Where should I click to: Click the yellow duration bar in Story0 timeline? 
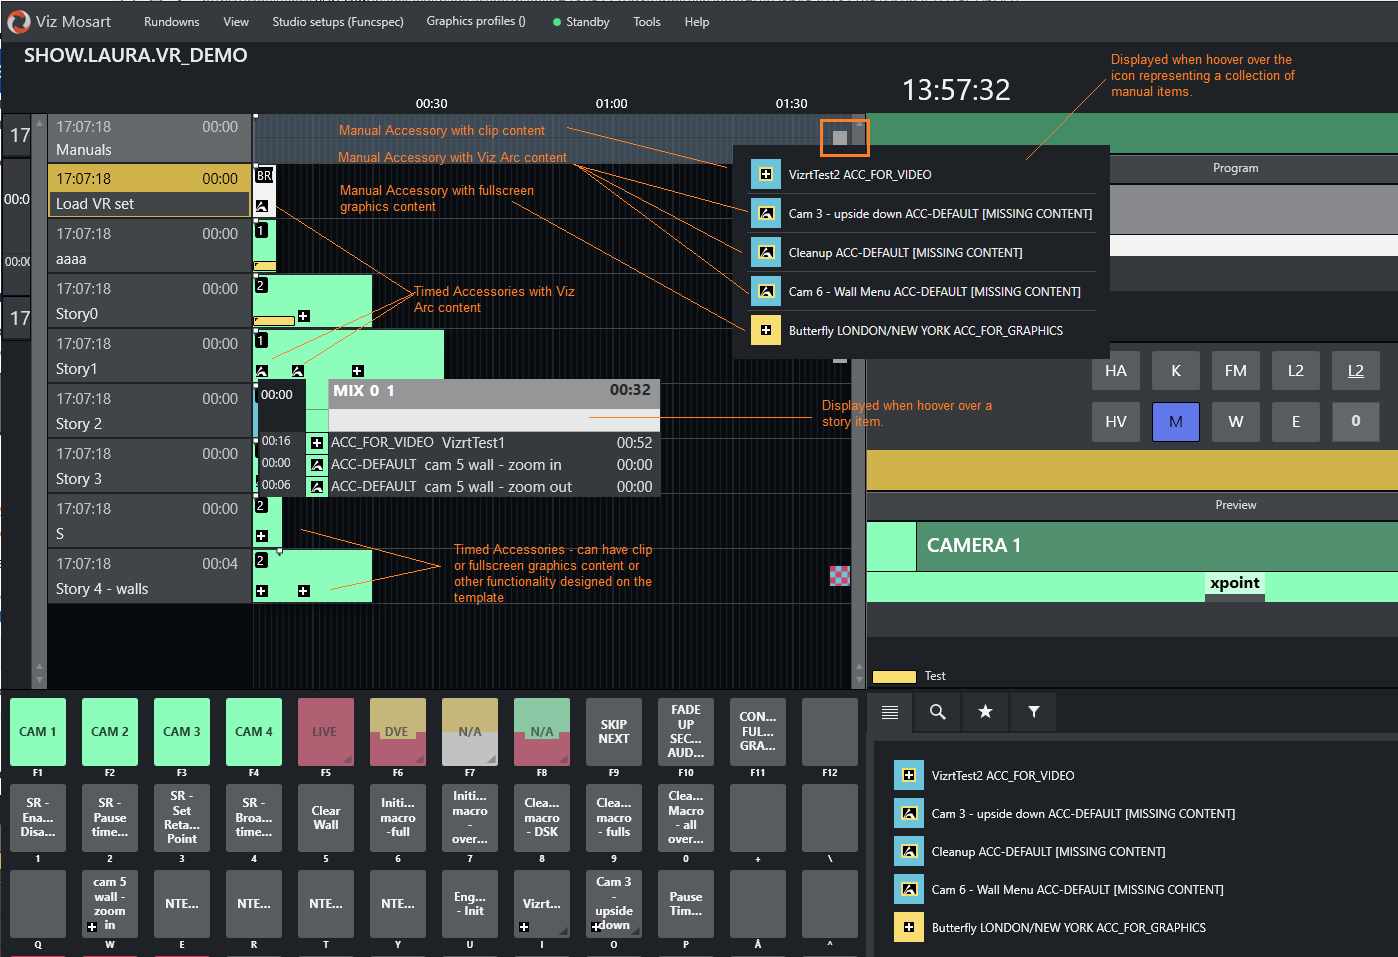click(x=274, y=321)
